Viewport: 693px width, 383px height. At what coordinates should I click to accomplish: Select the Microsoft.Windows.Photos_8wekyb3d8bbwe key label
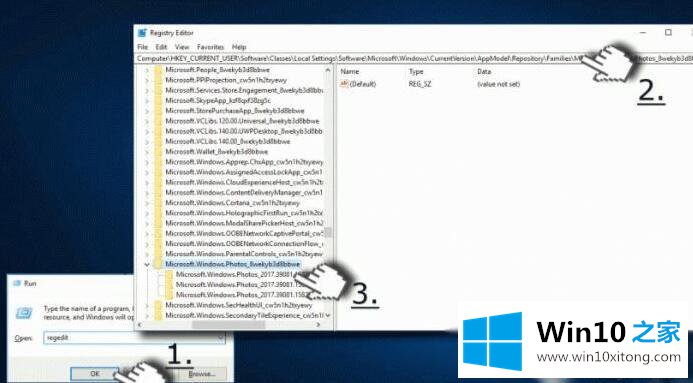tap(232, 264)
